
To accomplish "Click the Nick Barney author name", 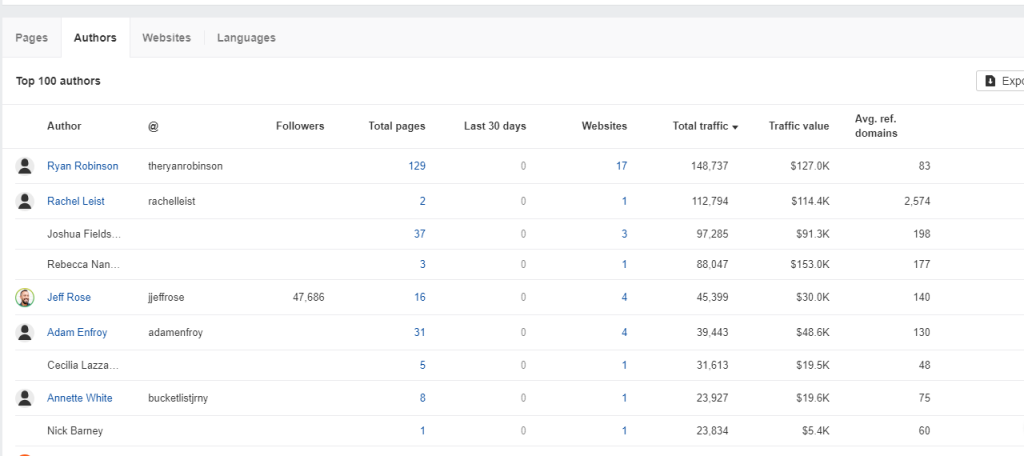I will (75, 431).
